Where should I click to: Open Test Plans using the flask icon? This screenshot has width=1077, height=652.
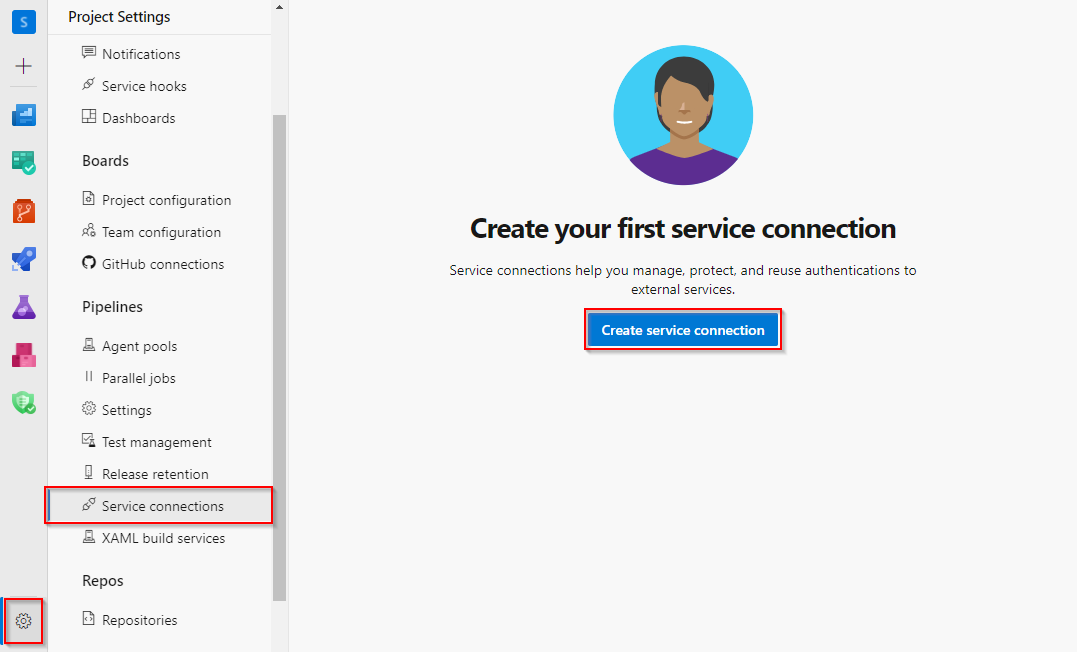(x=23, y=307)
